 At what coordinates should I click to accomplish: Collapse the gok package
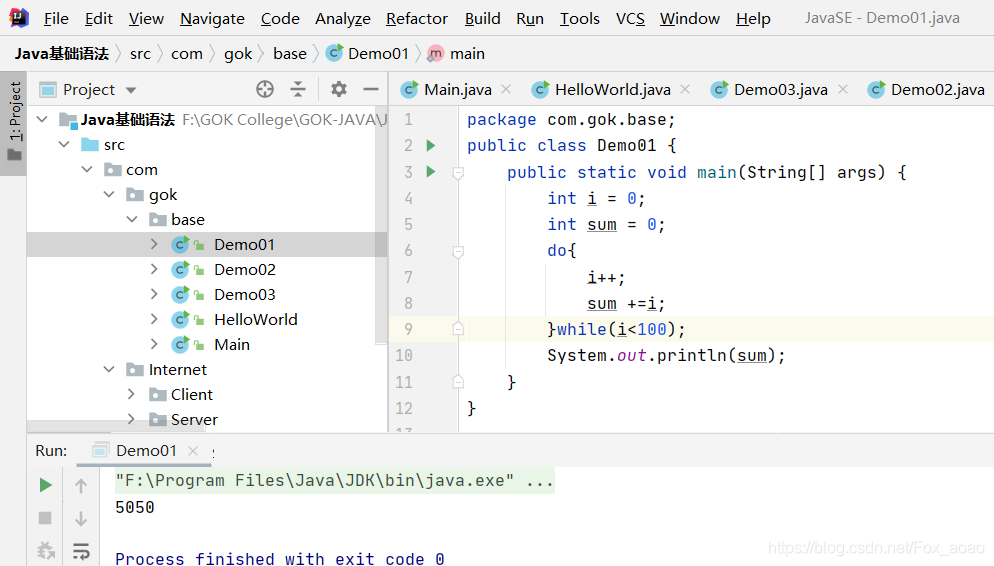pos(109,194)
